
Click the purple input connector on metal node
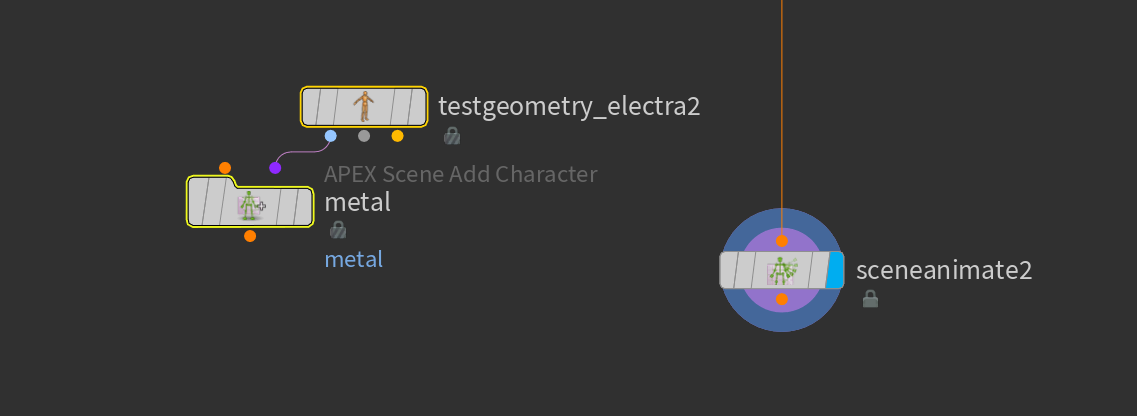(x=275, y=168)
